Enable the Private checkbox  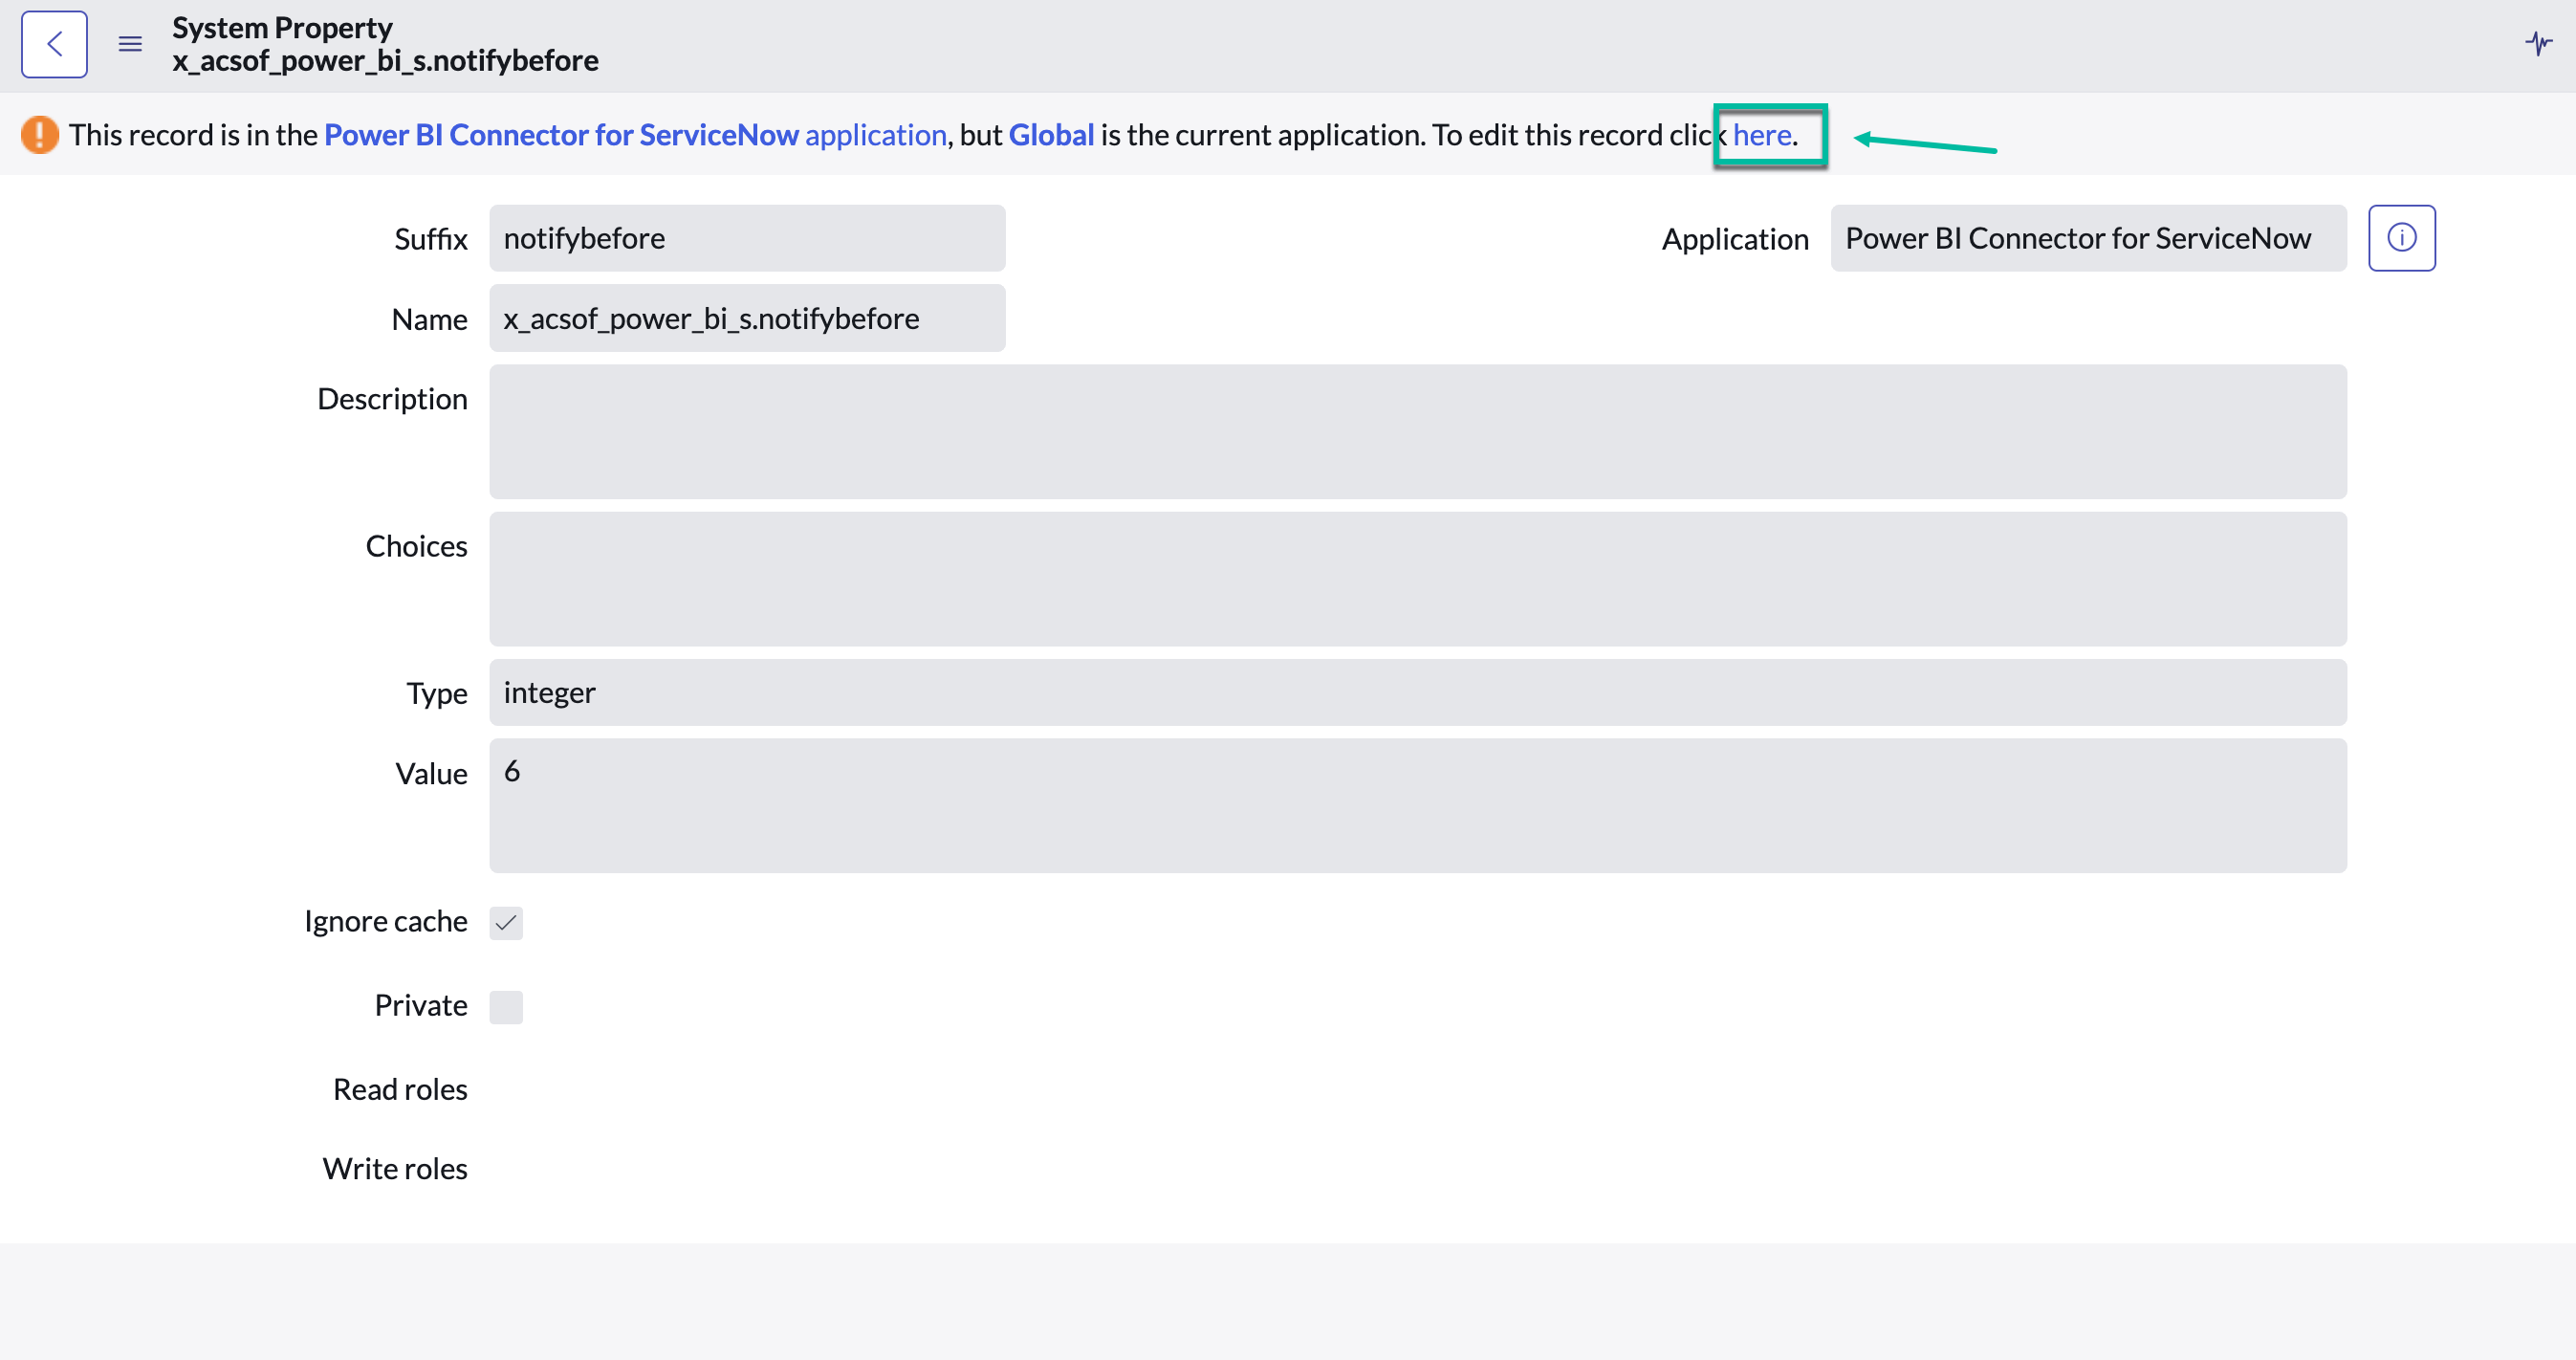point(506,1006)
